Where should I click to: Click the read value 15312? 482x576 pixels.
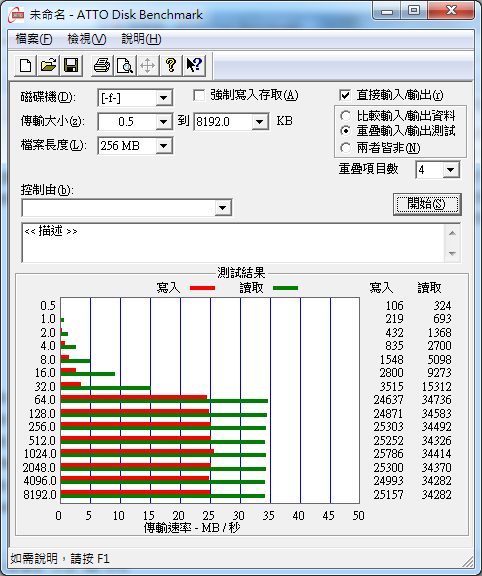pos(436,386)
